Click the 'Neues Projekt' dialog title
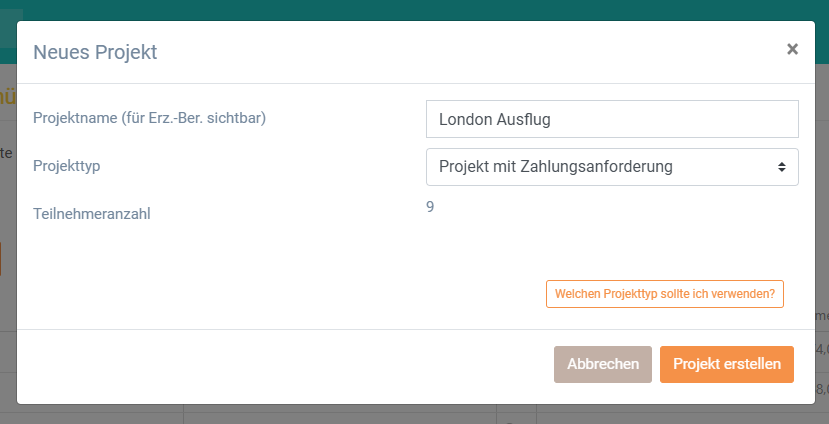 [x=95, y=52]
